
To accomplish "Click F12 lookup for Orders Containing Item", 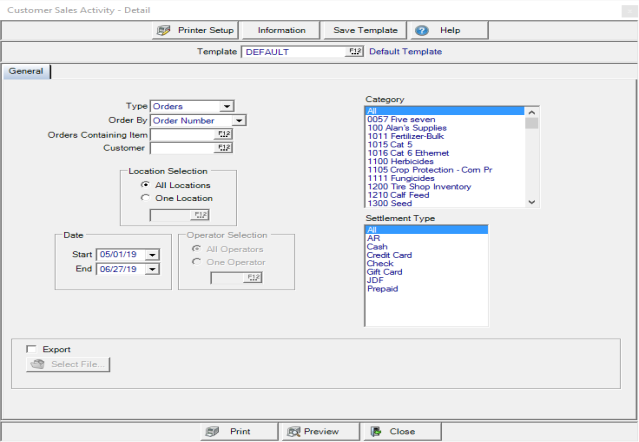I will pyautogui.click(x=224, y=134).
